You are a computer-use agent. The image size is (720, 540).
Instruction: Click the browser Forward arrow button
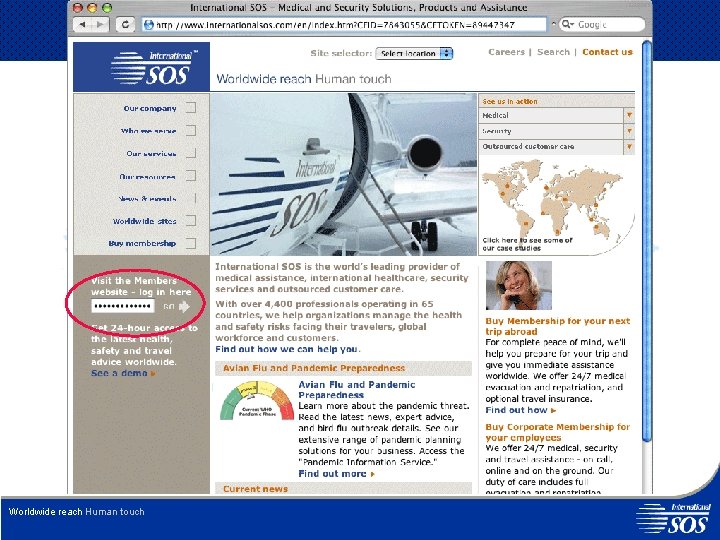[x=100, y=25]
